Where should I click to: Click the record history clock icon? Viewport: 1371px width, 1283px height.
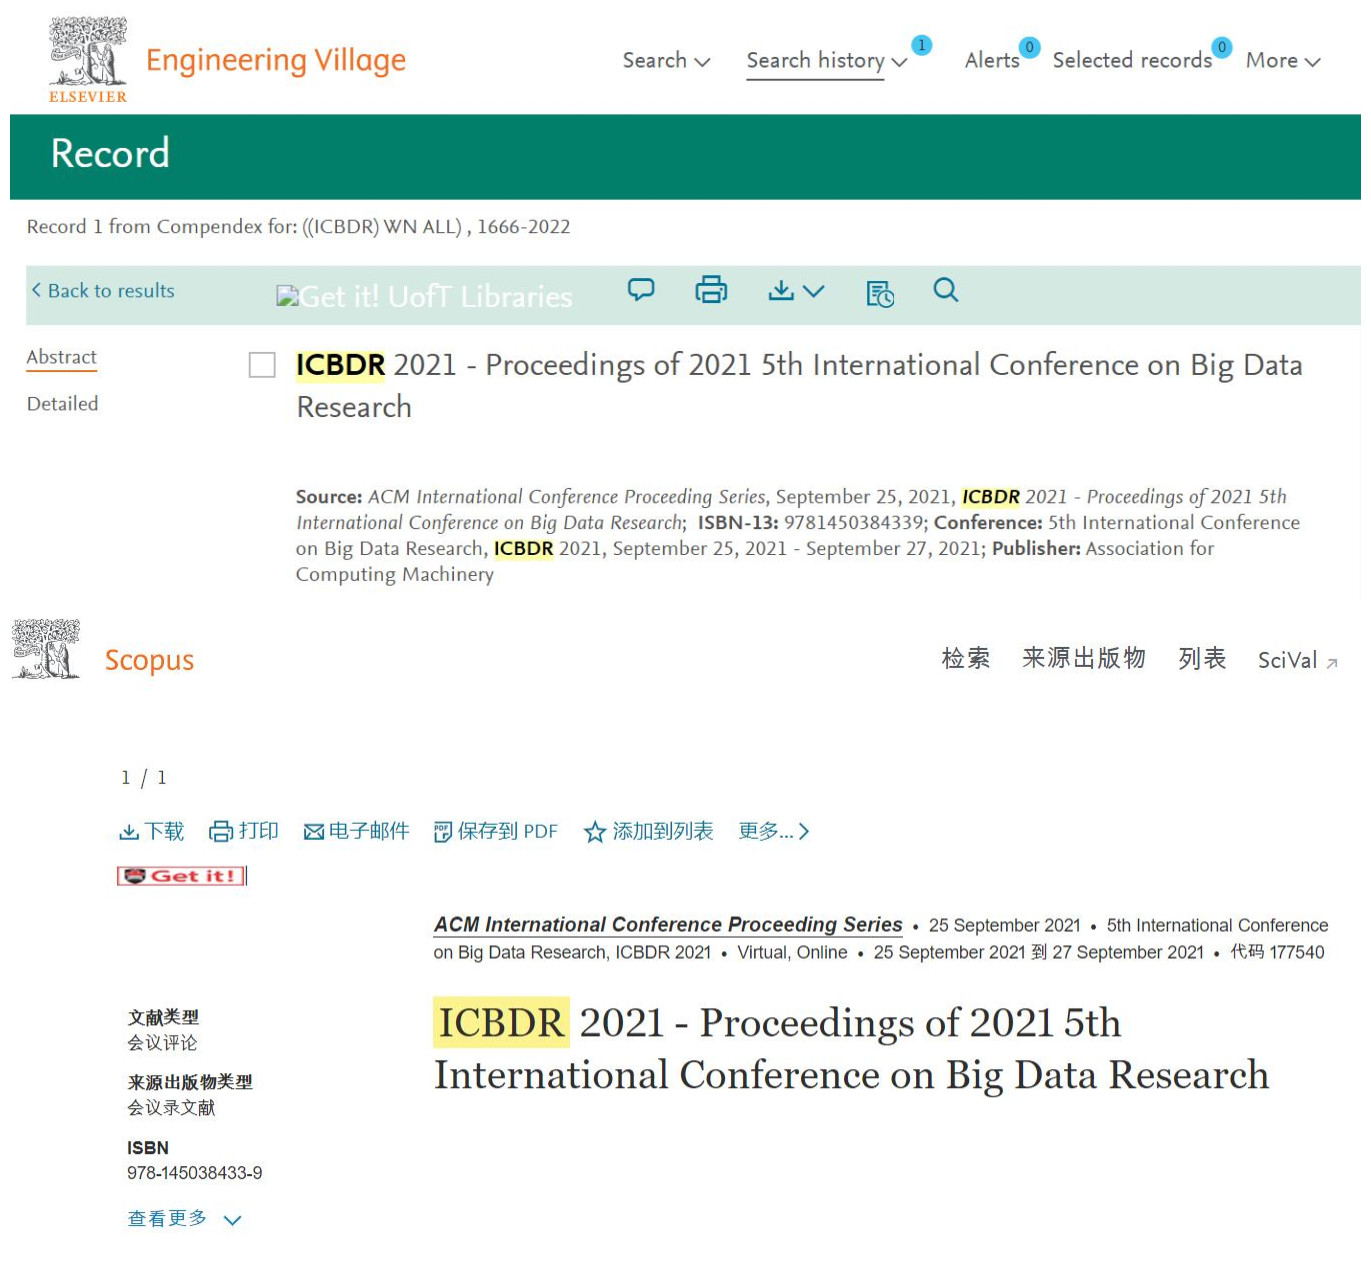click(x=880, y=293)
